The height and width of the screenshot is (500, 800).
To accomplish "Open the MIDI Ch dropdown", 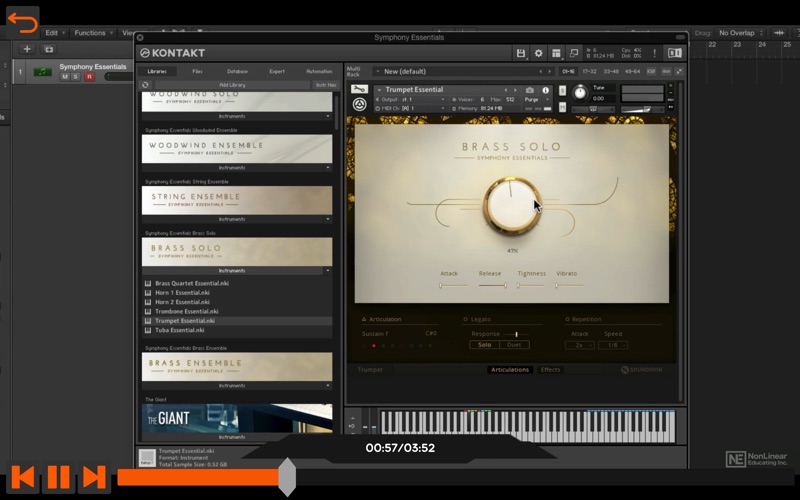I will tap(410, 109).
